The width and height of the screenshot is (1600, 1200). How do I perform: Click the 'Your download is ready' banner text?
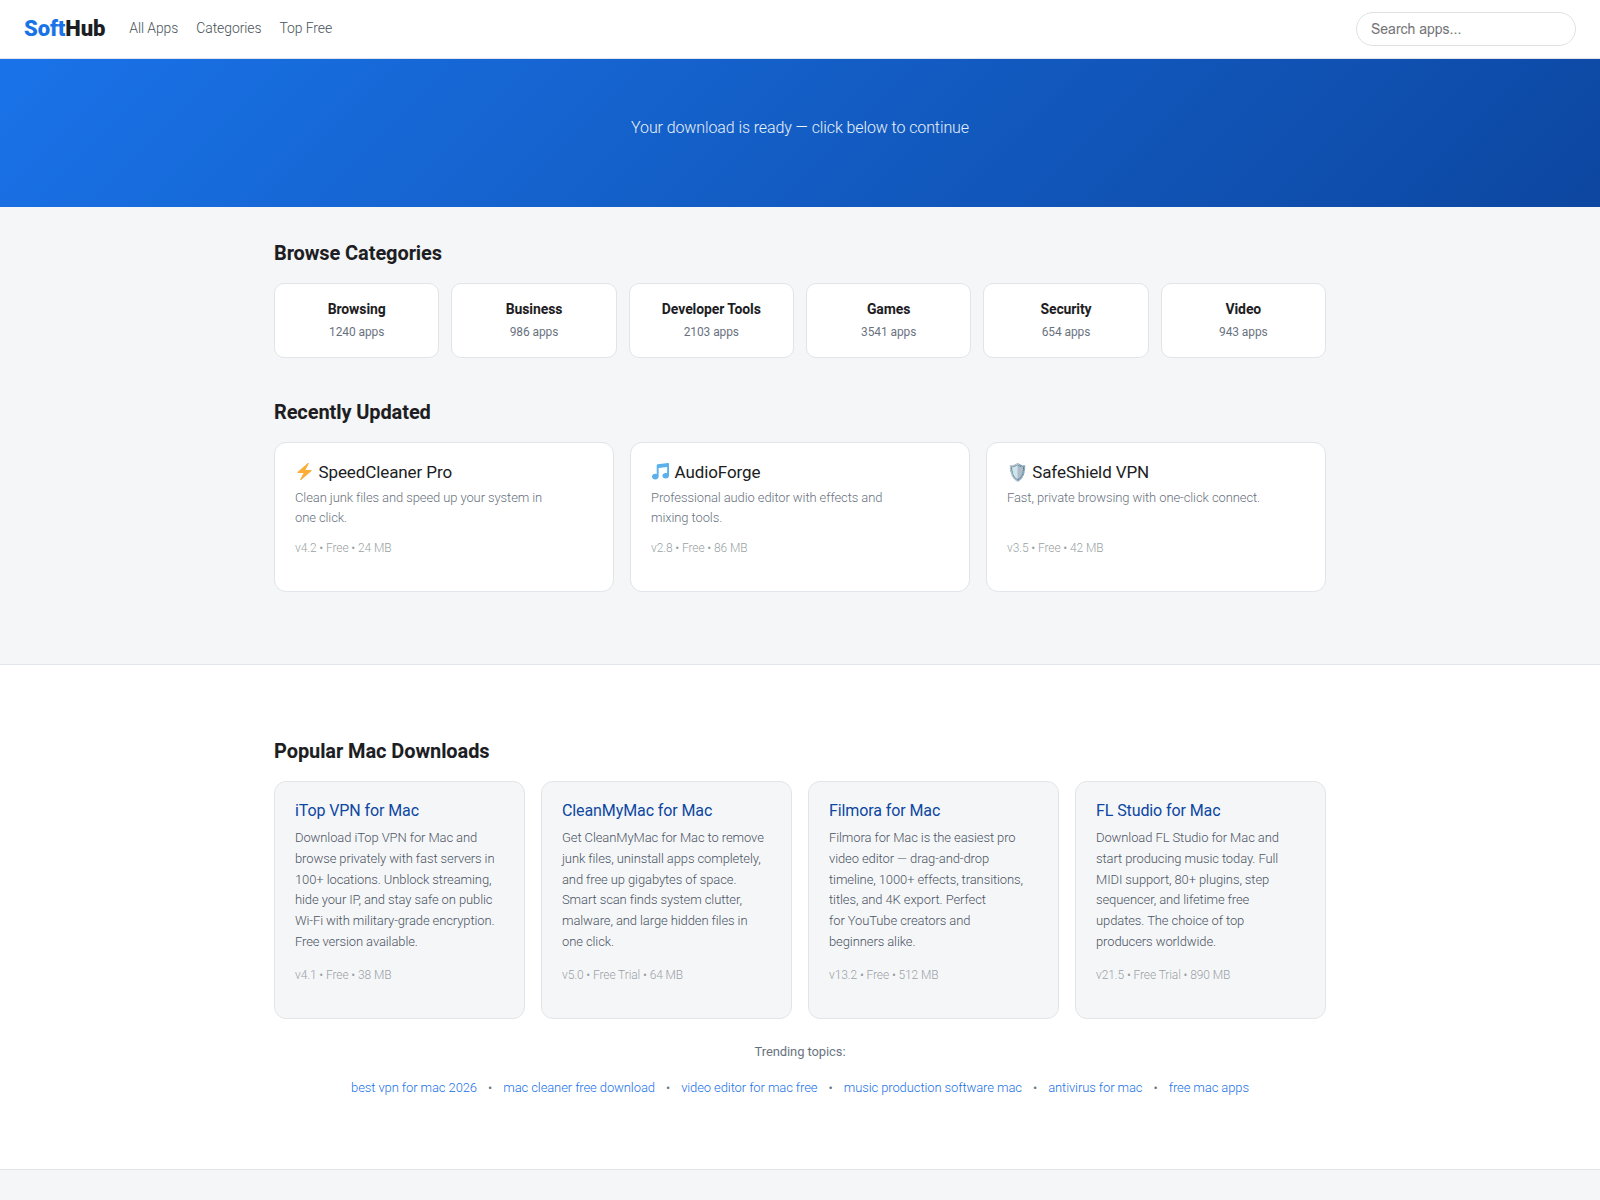(x=800, y=128)
